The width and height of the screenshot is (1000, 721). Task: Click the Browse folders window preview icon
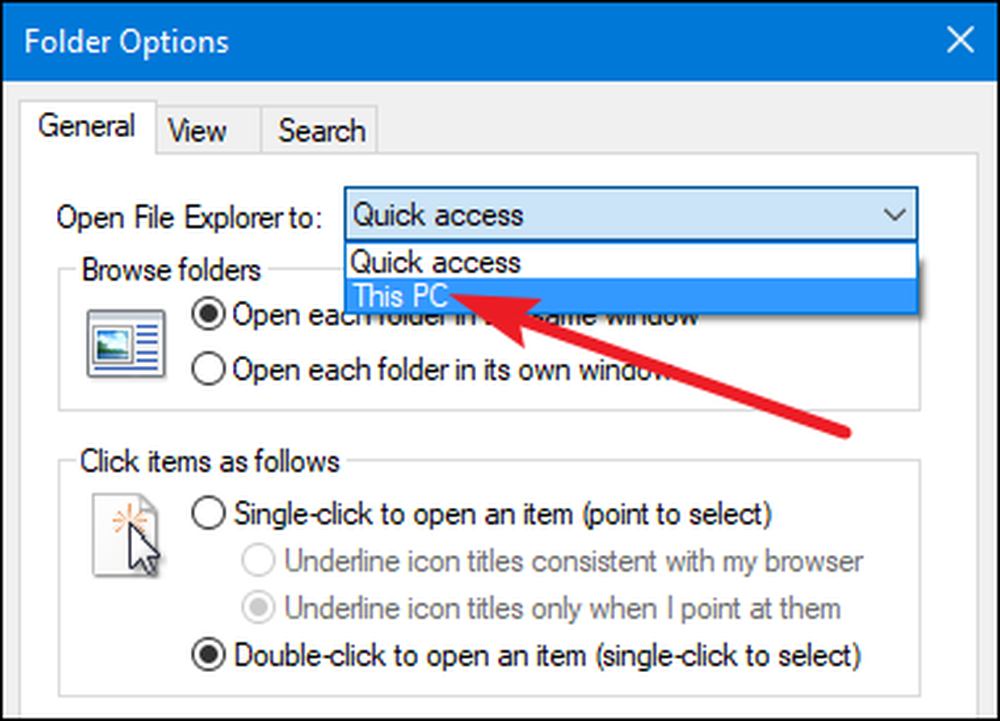(x=126, y=343)
